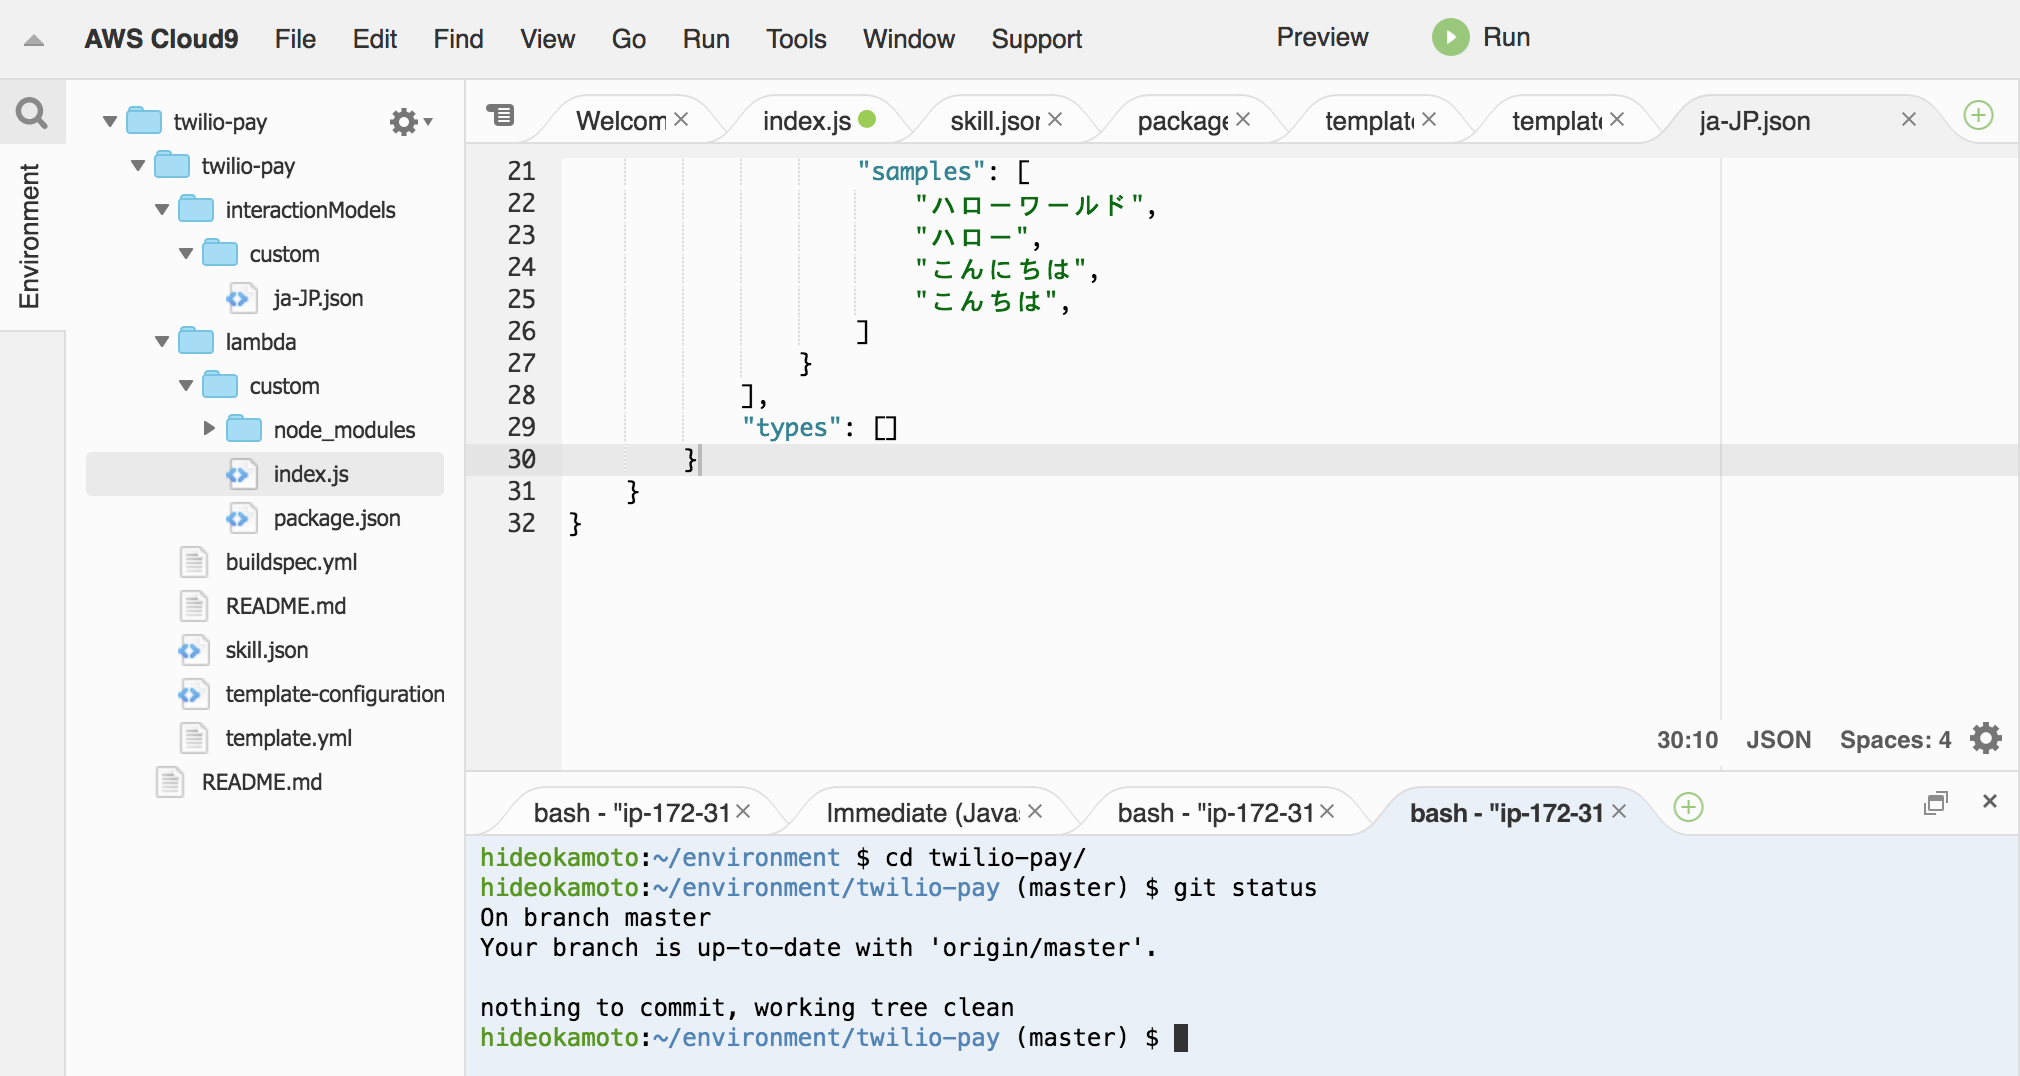The height and width of the screenshot is (1076, 2020).
Task: Change Spaces: 4 indentation setting
Action: point(1895,740)
